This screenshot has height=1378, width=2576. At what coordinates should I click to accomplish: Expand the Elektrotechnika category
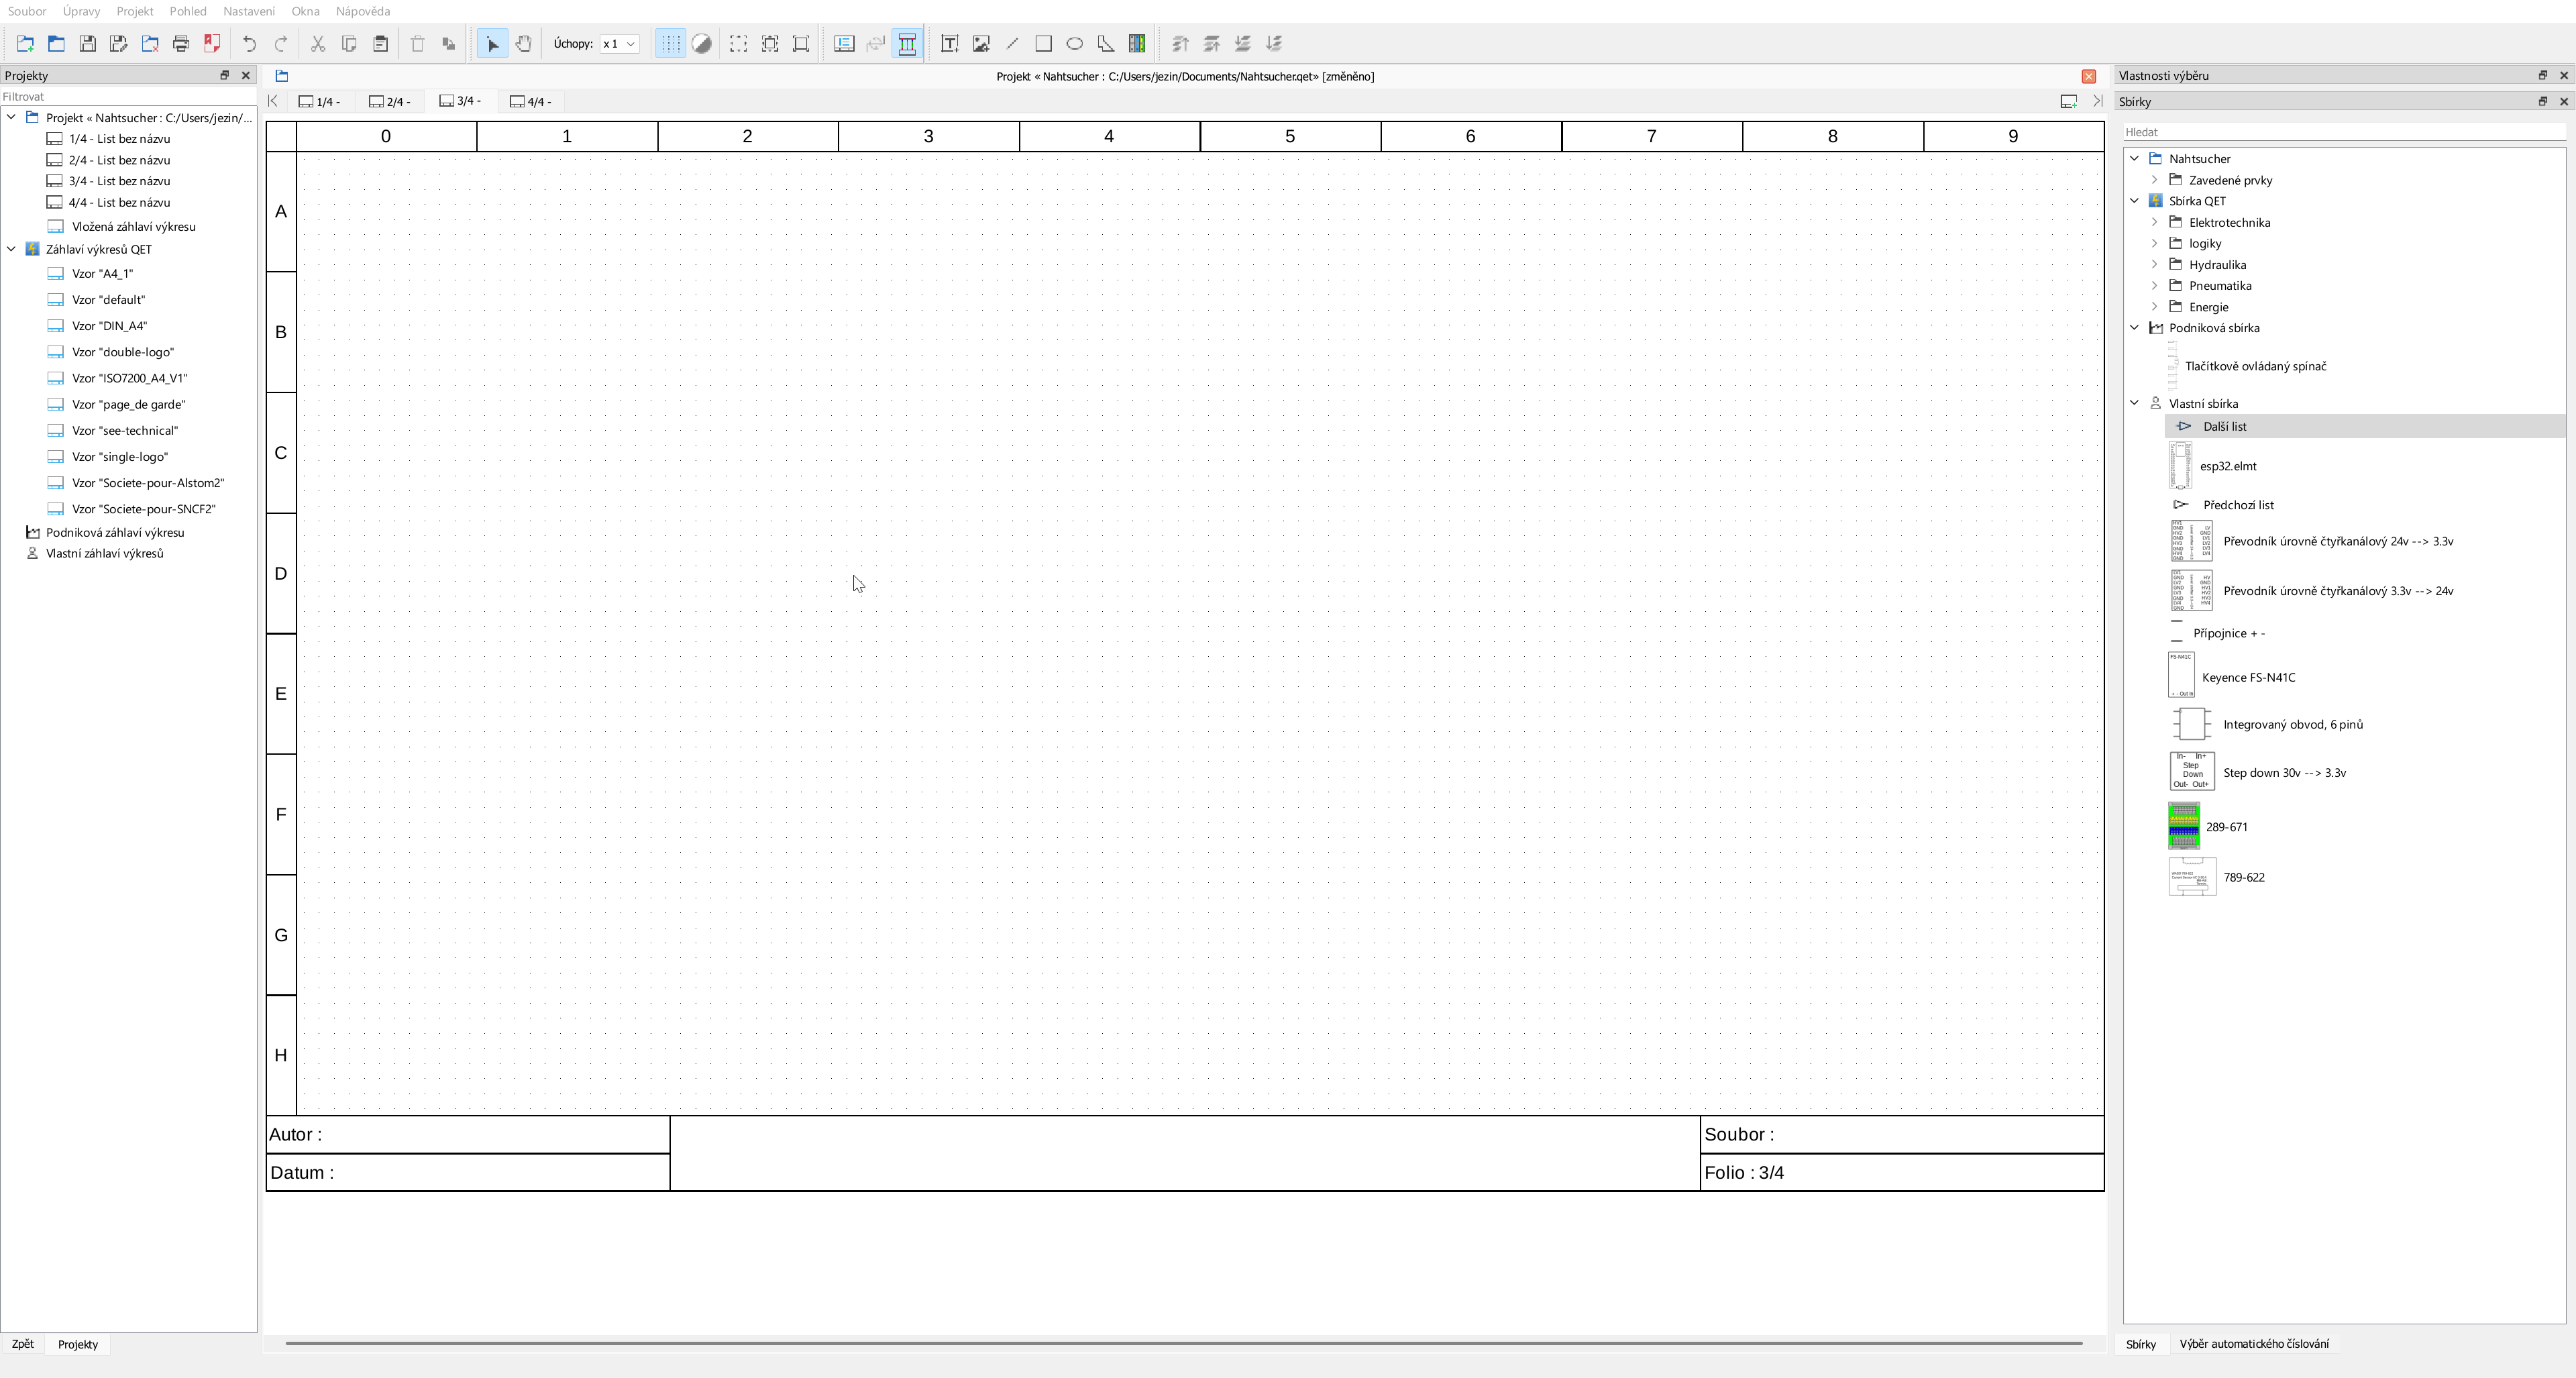(2156, 222)
